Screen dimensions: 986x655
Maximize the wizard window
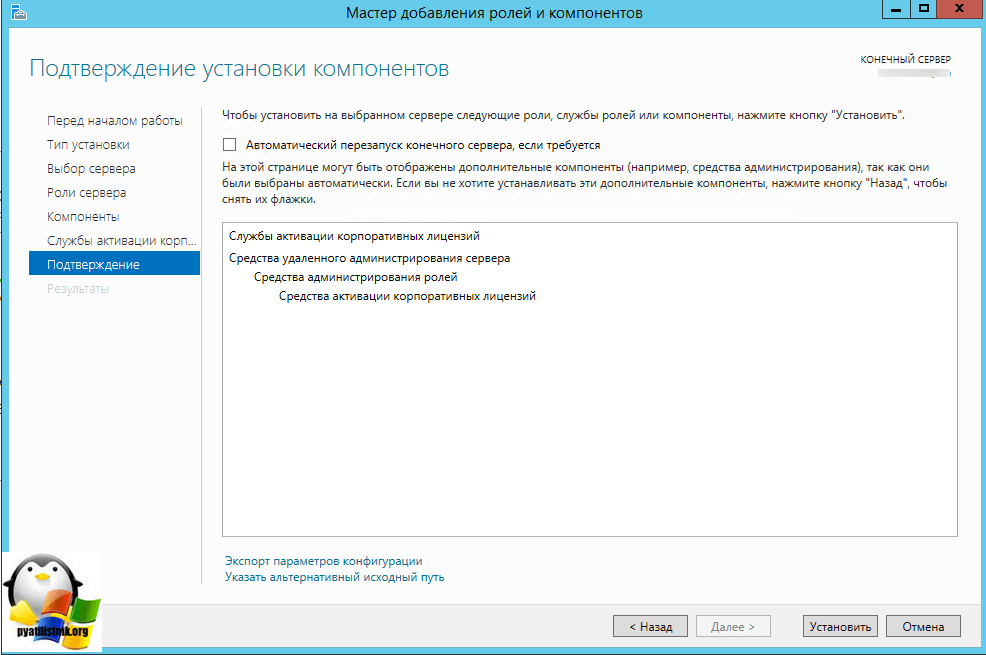[923, 9]
